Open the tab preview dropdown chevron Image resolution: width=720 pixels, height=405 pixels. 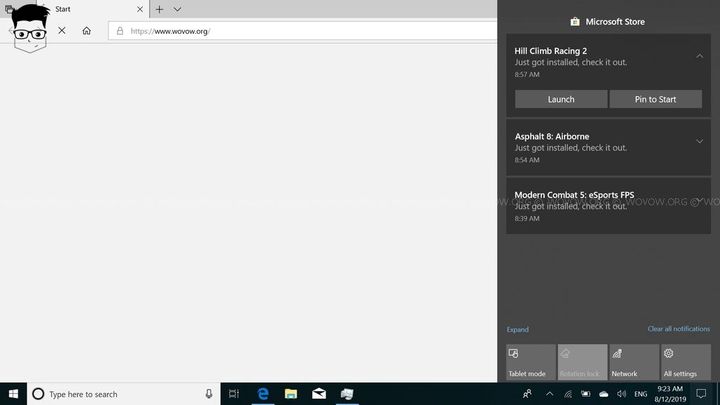tap(177, 9)
